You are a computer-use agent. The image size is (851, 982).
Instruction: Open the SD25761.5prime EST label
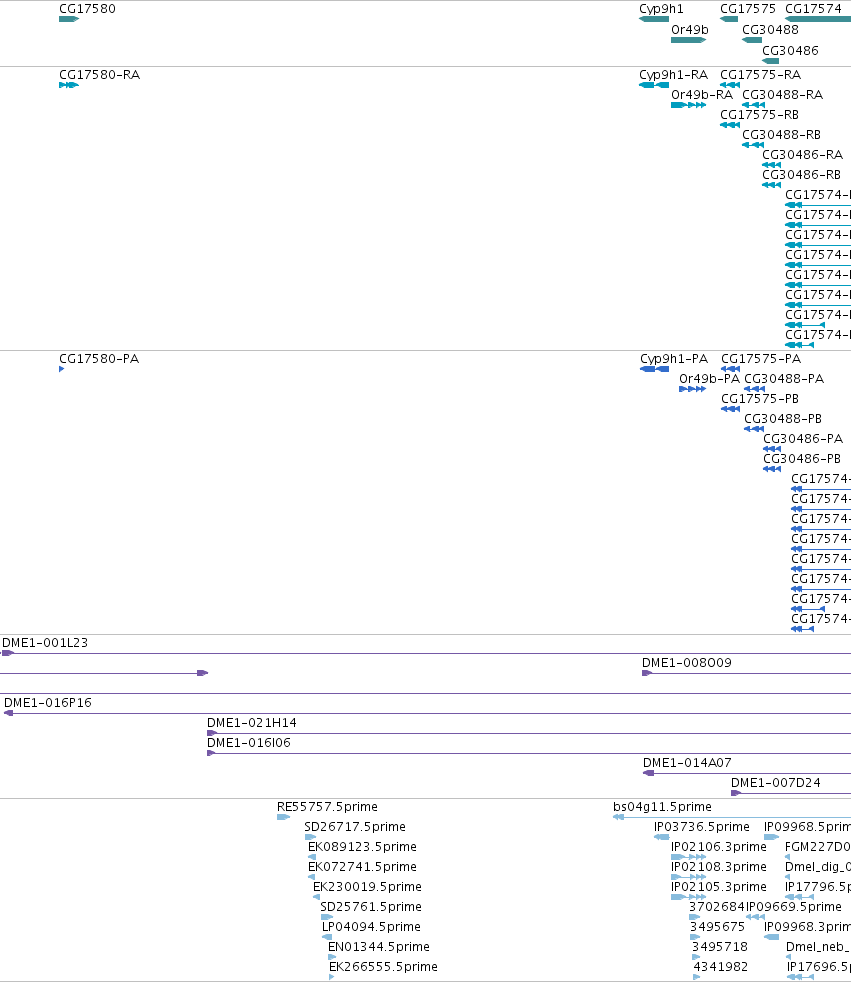[371, 907]
